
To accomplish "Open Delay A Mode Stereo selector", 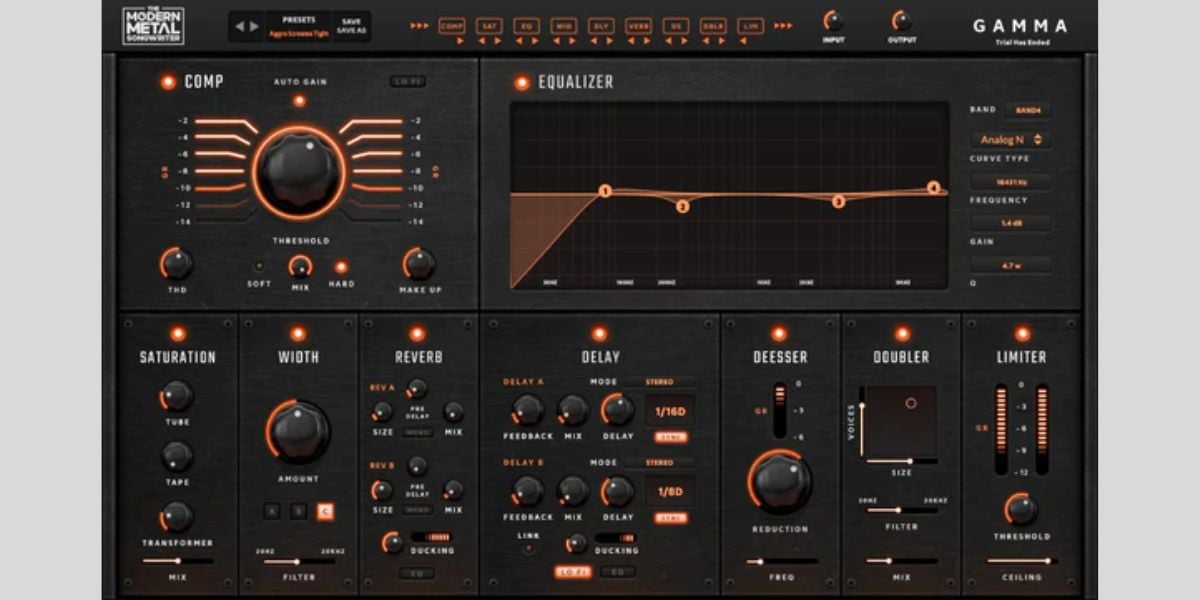I will click(660, 381).
